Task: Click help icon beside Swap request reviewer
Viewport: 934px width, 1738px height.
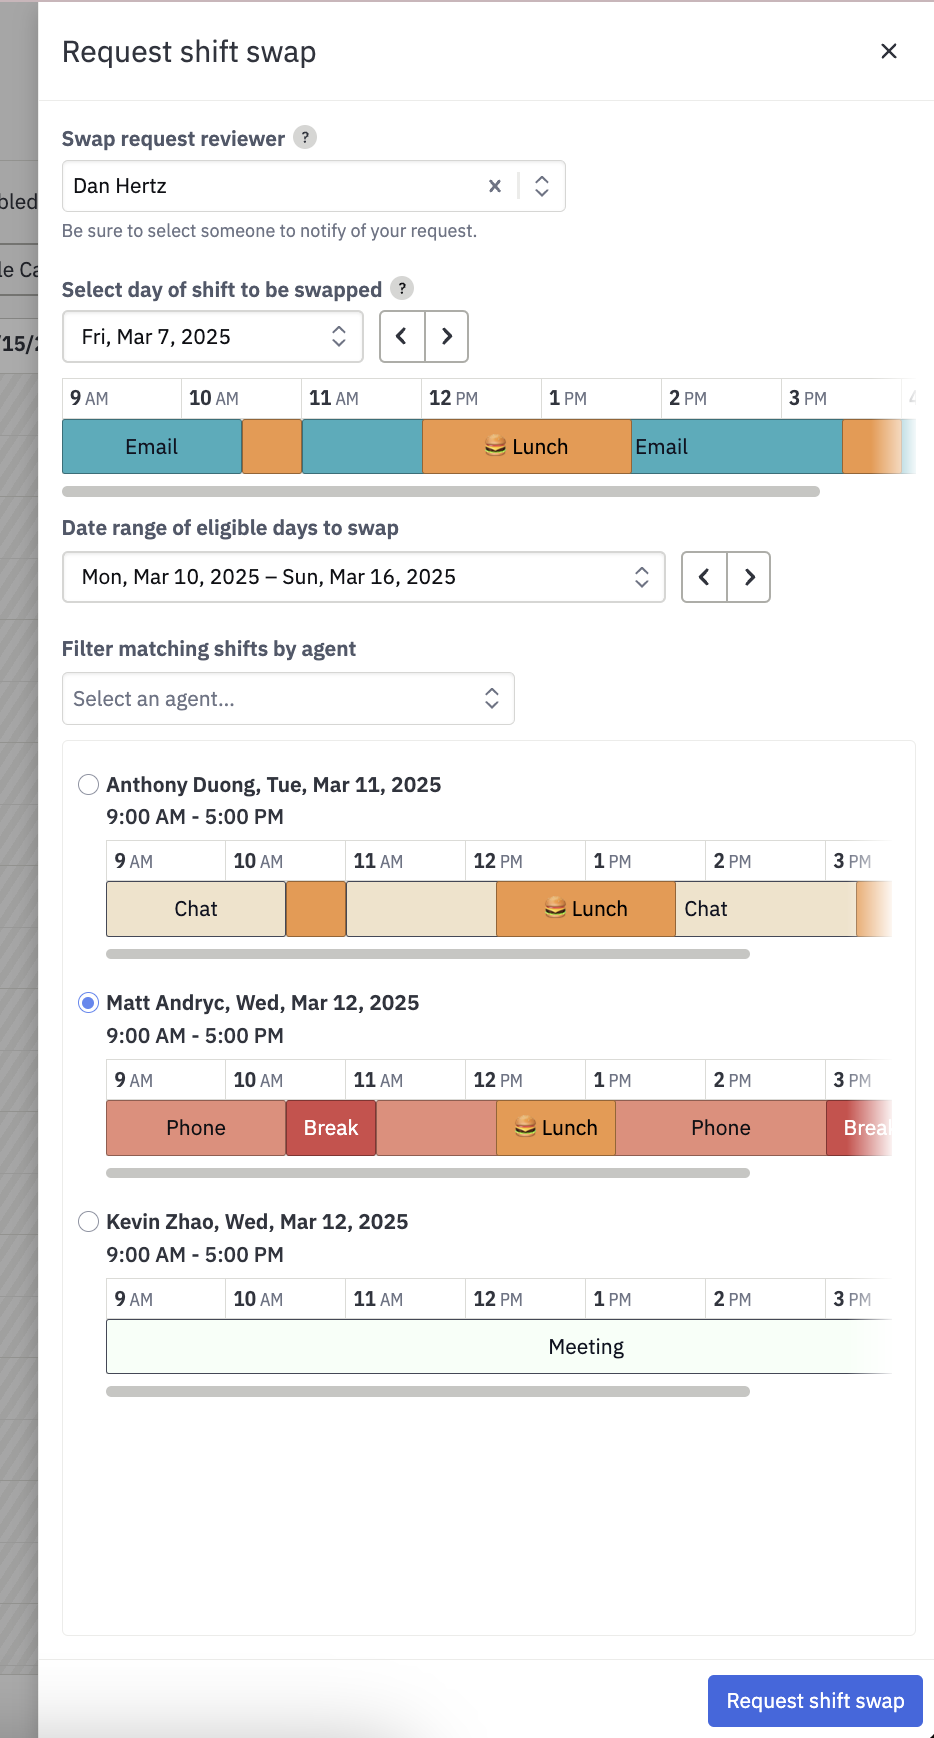Action: (305, 137)
